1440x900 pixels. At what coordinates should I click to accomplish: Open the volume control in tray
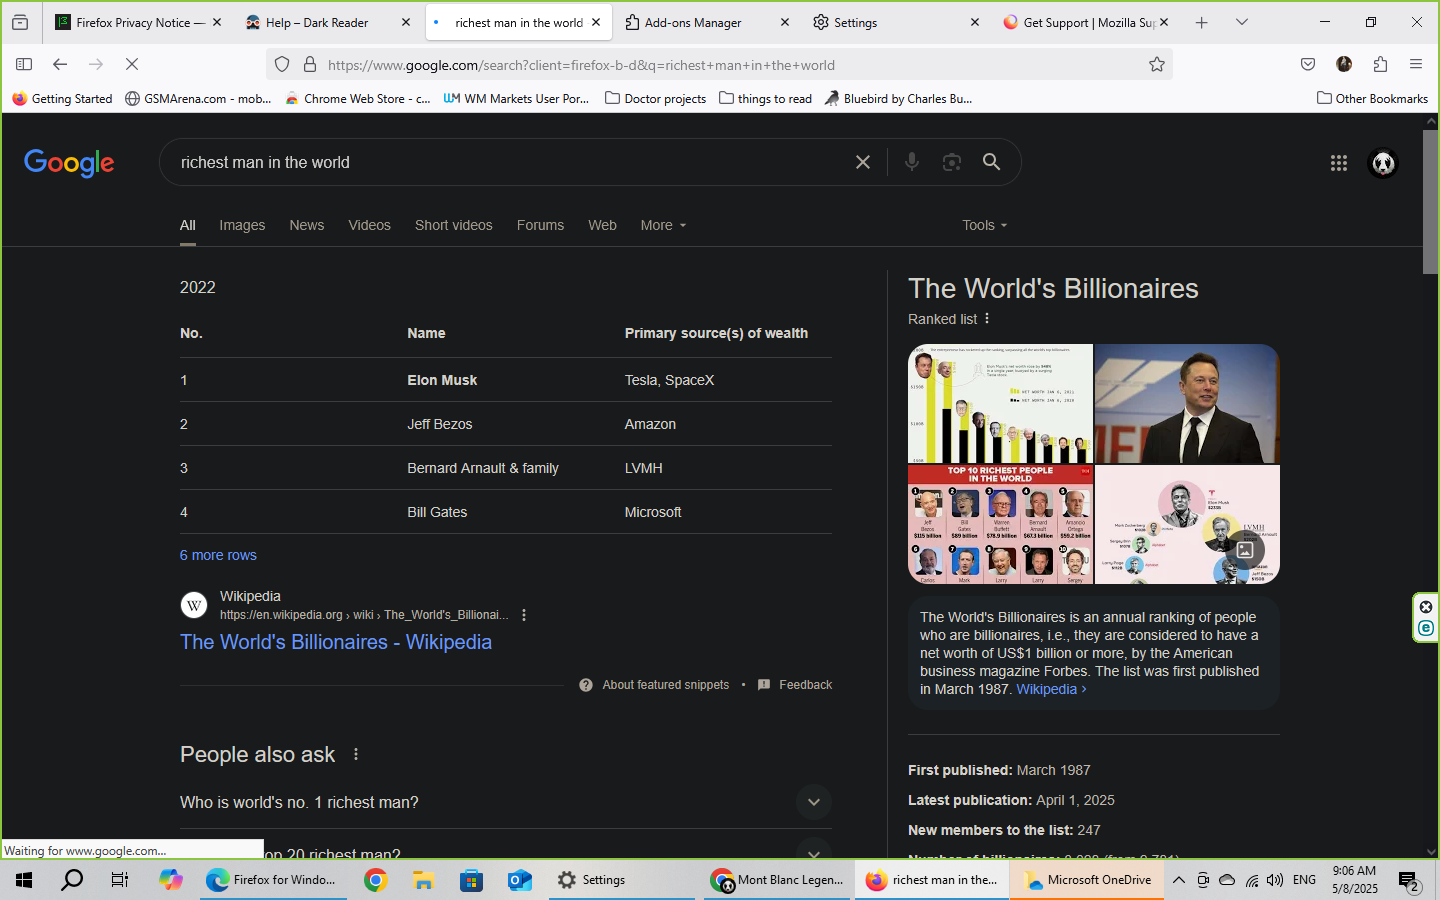1275,880
